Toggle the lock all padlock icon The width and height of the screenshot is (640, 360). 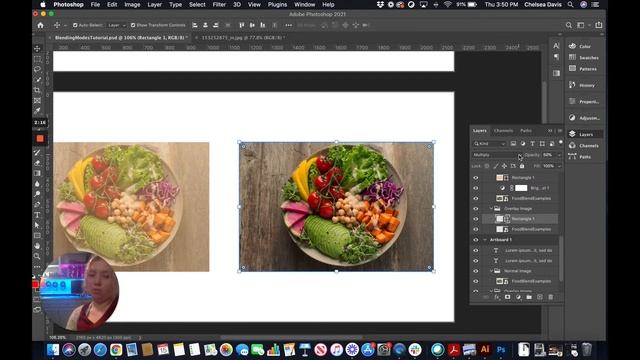pyautogui.click(x=522, y=166)
